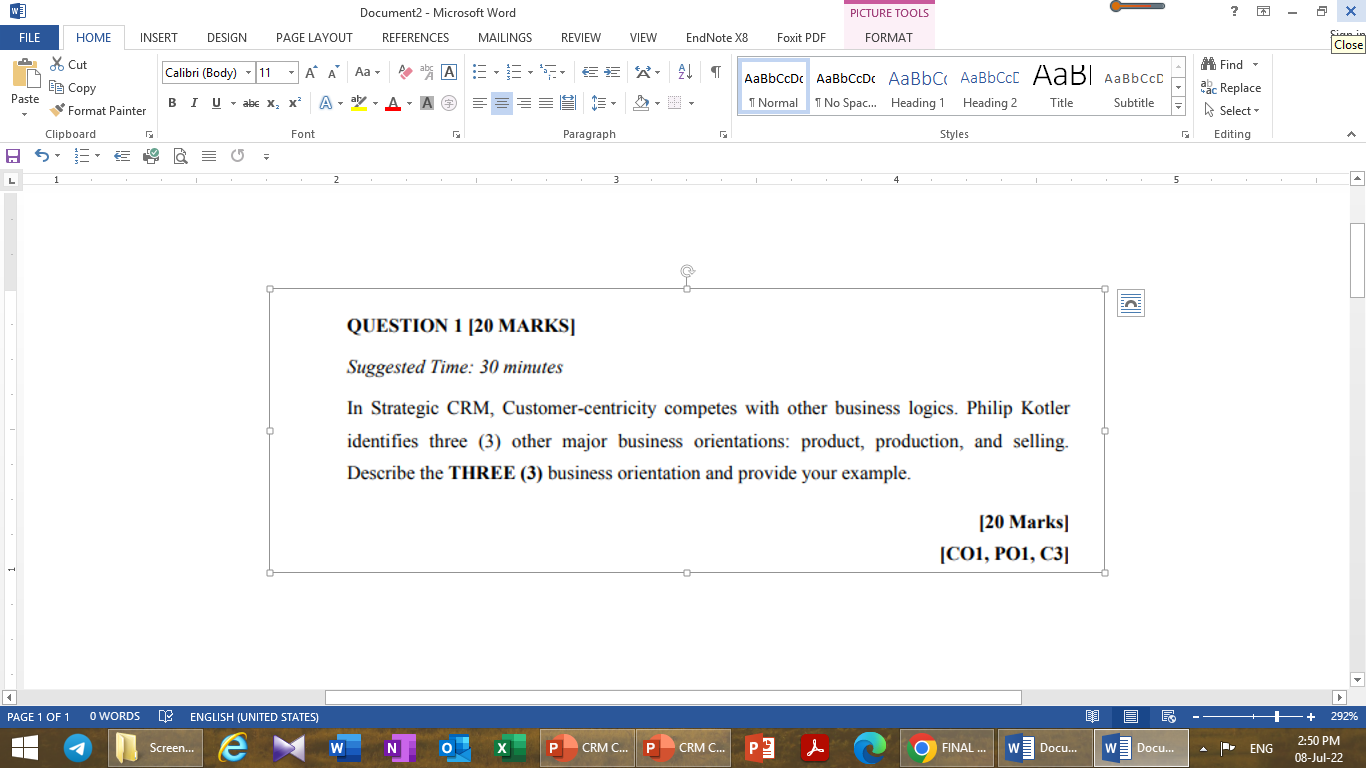Toggle italic formatting
The image size is (1366, 768).
pos(194,103)
